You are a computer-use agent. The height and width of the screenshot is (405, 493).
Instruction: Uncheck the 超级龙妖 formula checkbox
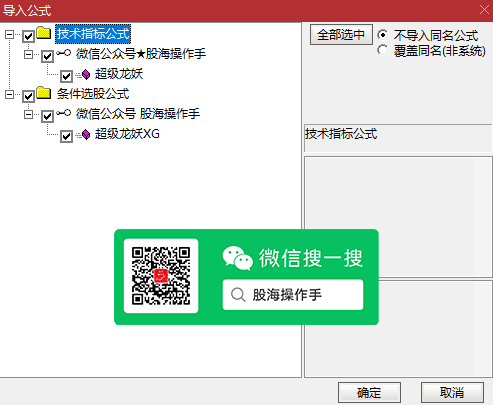point(66,76)
